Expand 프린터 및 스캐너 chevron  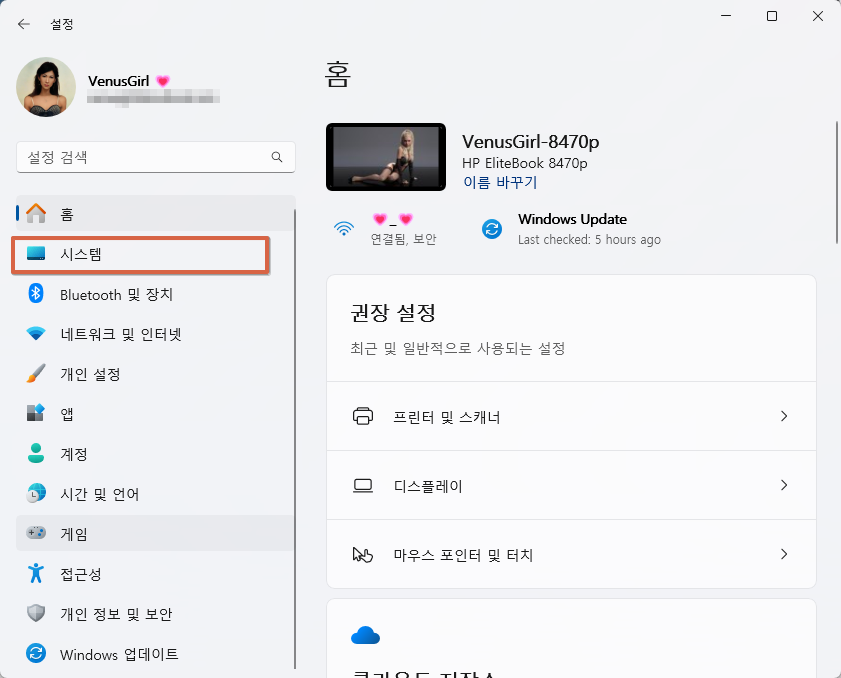pyautogui.click(x=784, y=416)
